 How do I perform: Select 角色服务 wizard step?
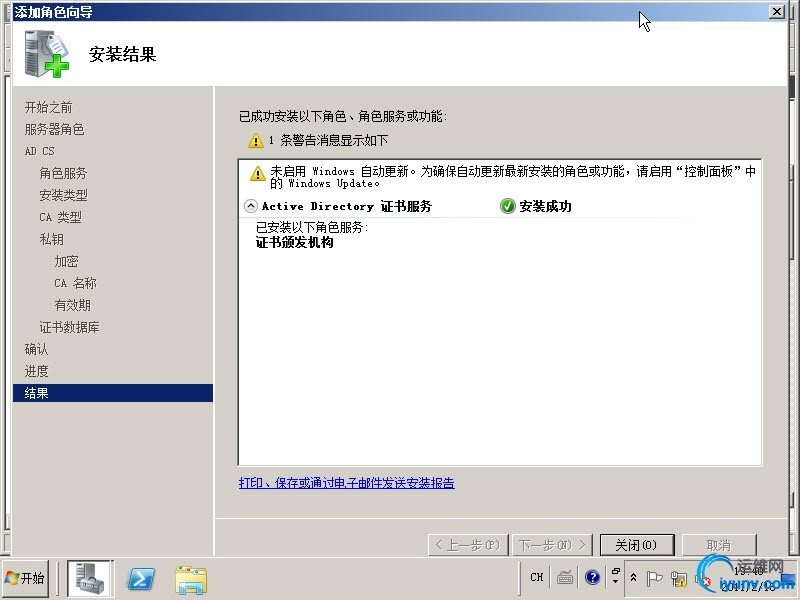[x=63, y=173]
